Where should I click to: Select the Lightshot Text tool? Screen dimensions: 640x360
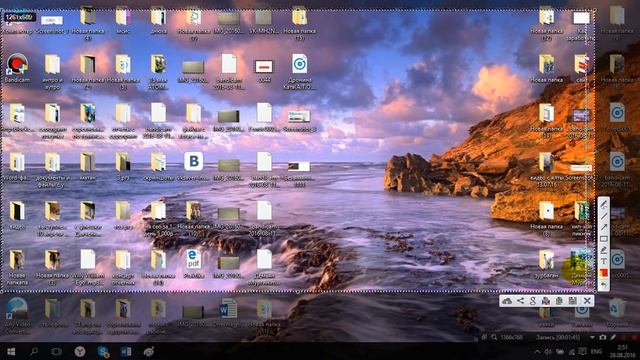pos(604,261)
